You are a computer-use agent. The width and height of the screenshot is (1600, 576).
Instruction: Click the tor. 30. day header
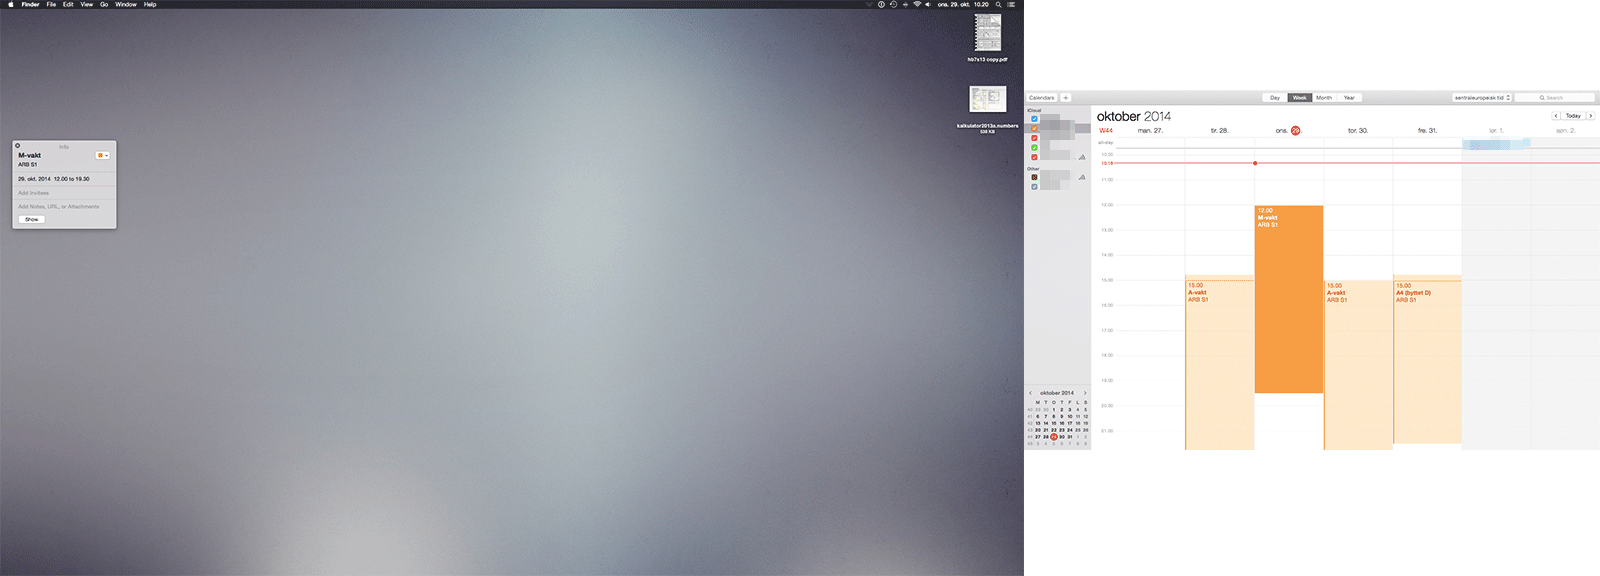[1358, 131]
